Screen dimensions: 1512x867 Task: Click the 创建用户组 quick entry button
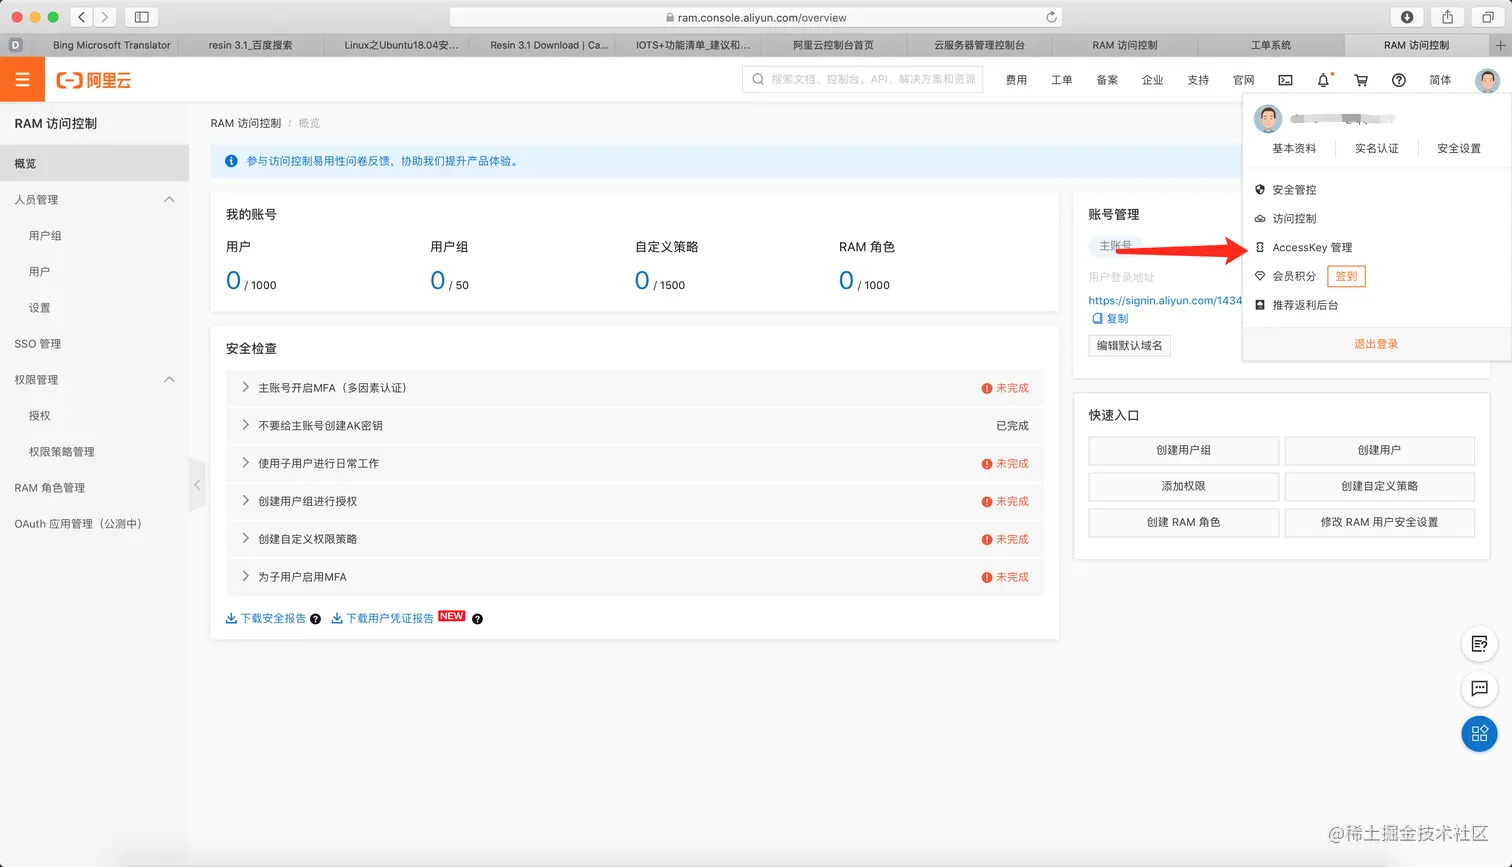point(1184,450)
